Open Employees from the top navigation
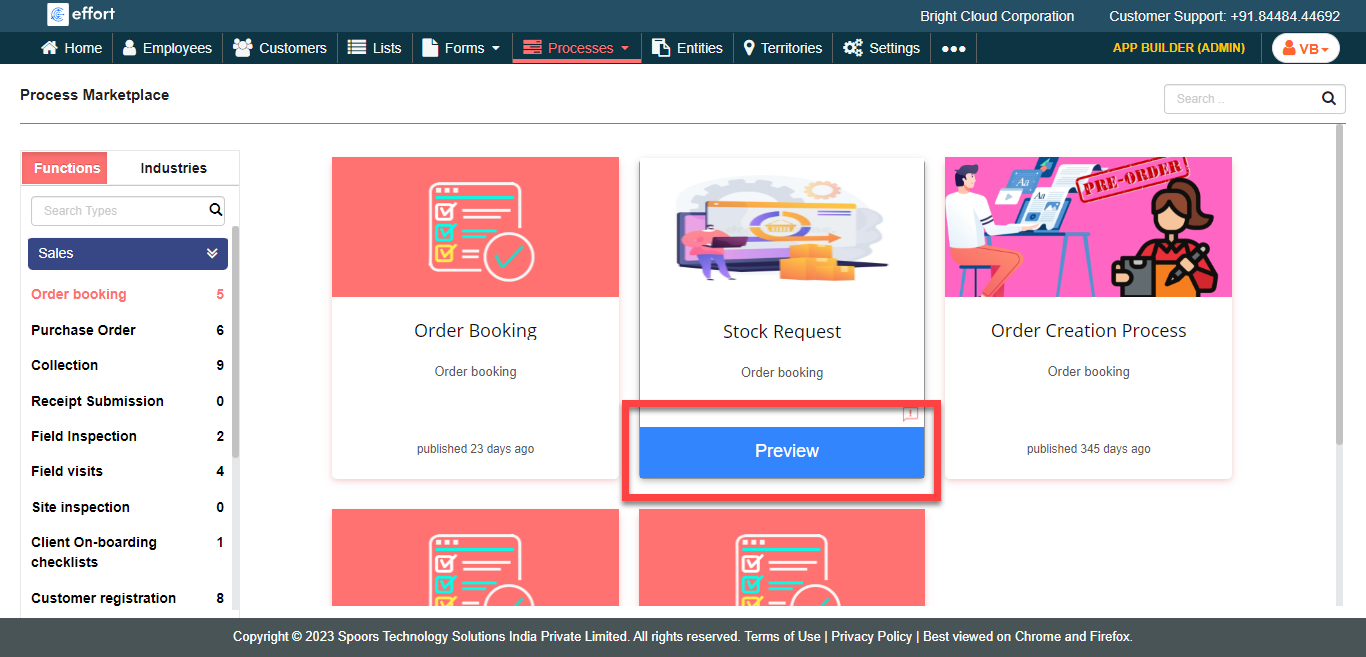The height and width of the screenshot is (657, 1366). pyautogui.click(x=167, y=48)
